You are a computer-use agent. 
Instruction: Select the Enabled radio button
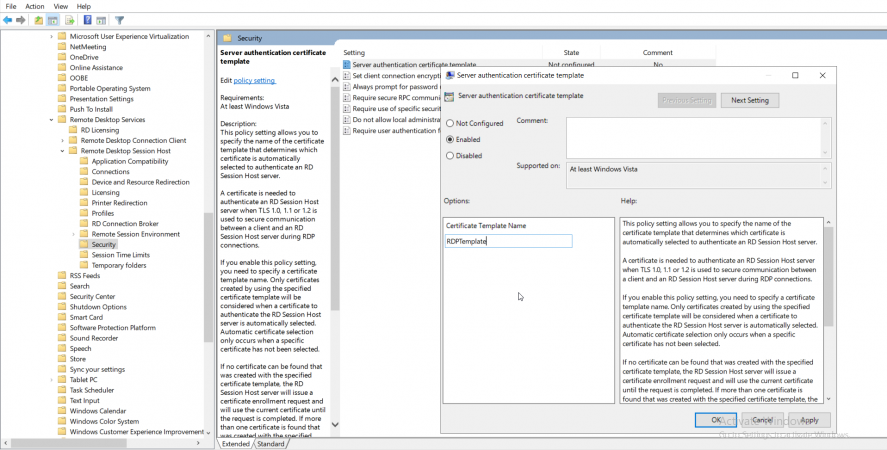pyautogui.click(x=450, y=140)
